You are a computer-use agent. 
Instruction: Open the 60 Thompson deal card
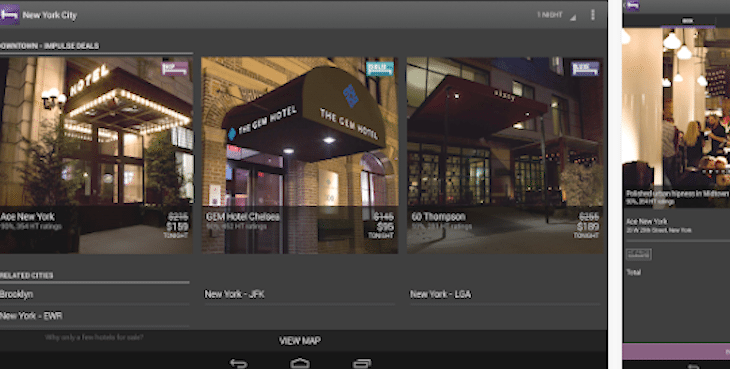tap(505, 155)
